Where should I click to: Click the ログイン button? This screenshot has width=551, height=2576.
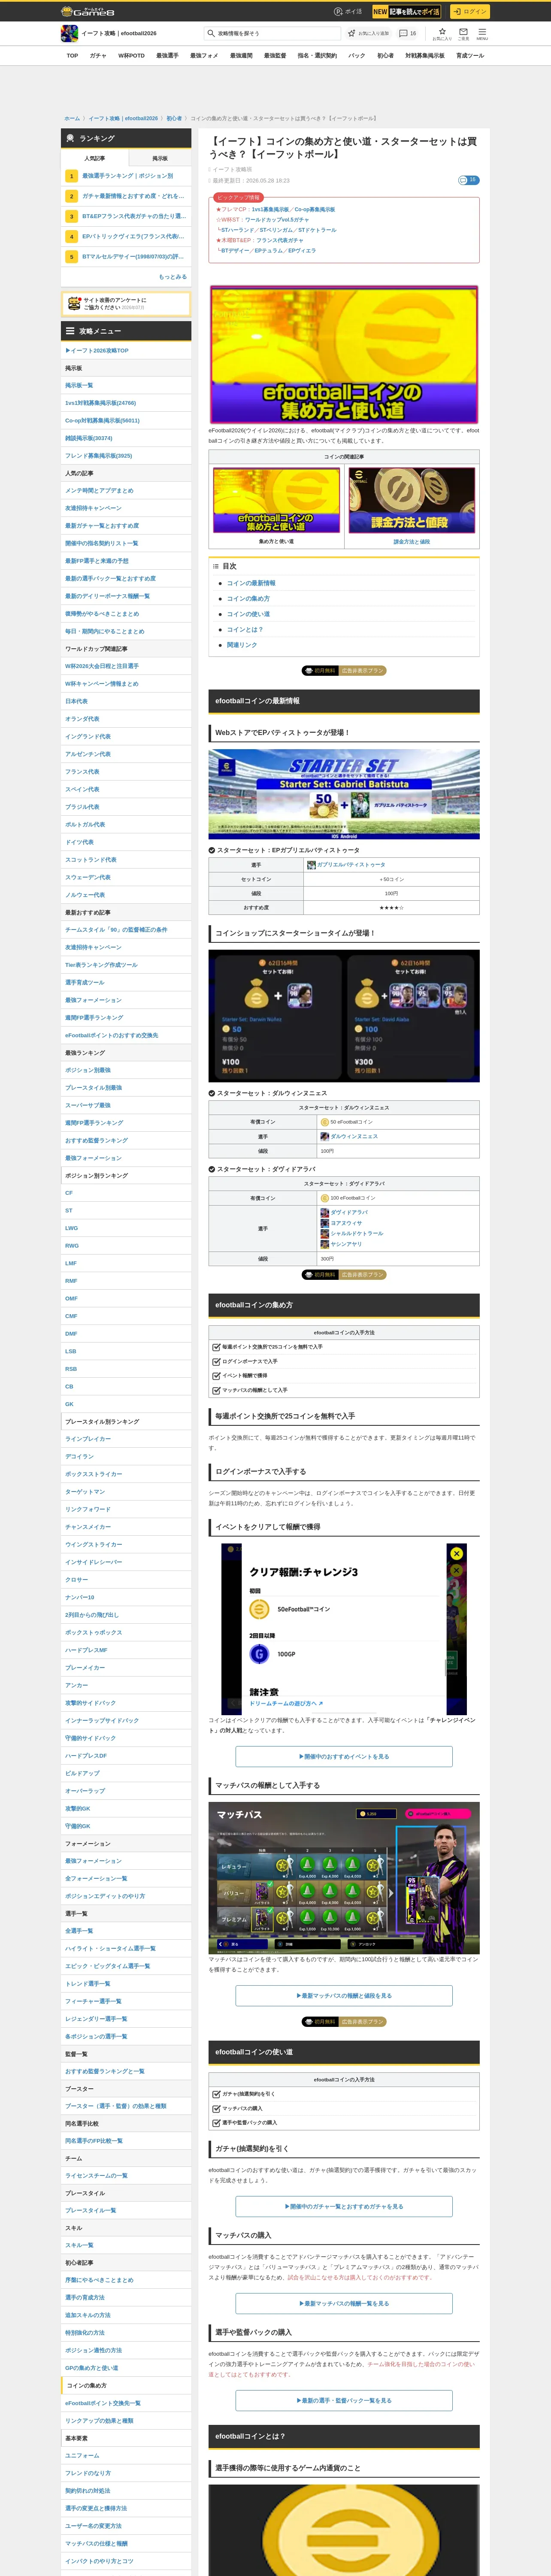coord(469,12)
